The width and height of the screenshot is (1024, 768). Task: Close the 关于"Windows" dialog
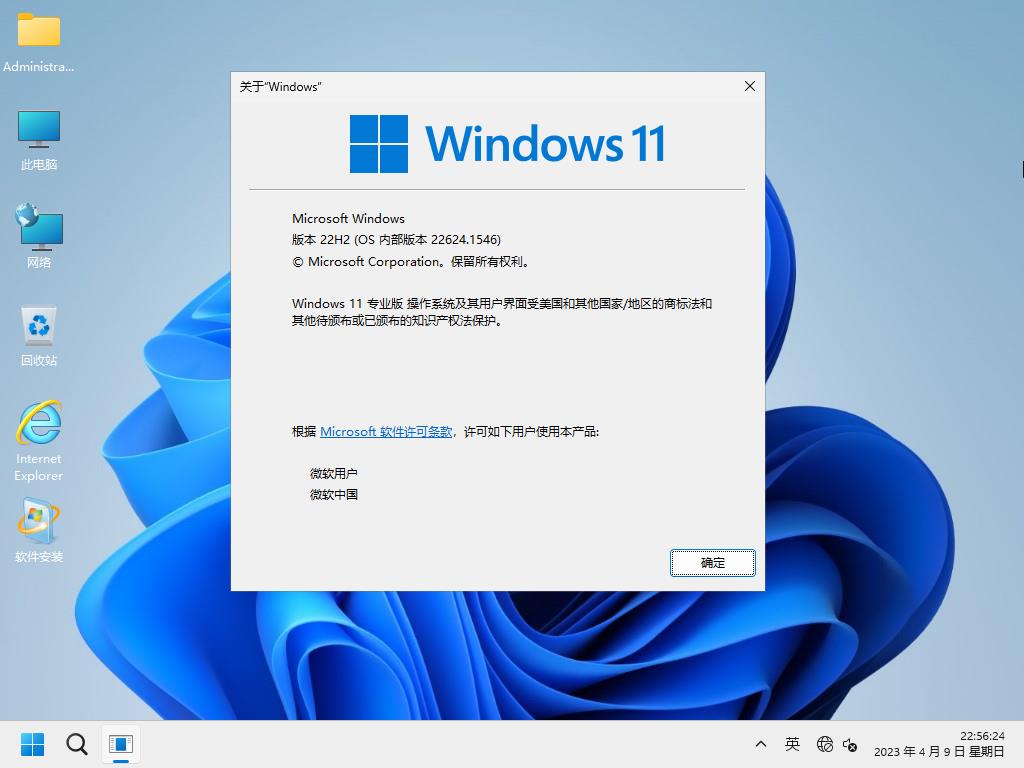(749, 87)
